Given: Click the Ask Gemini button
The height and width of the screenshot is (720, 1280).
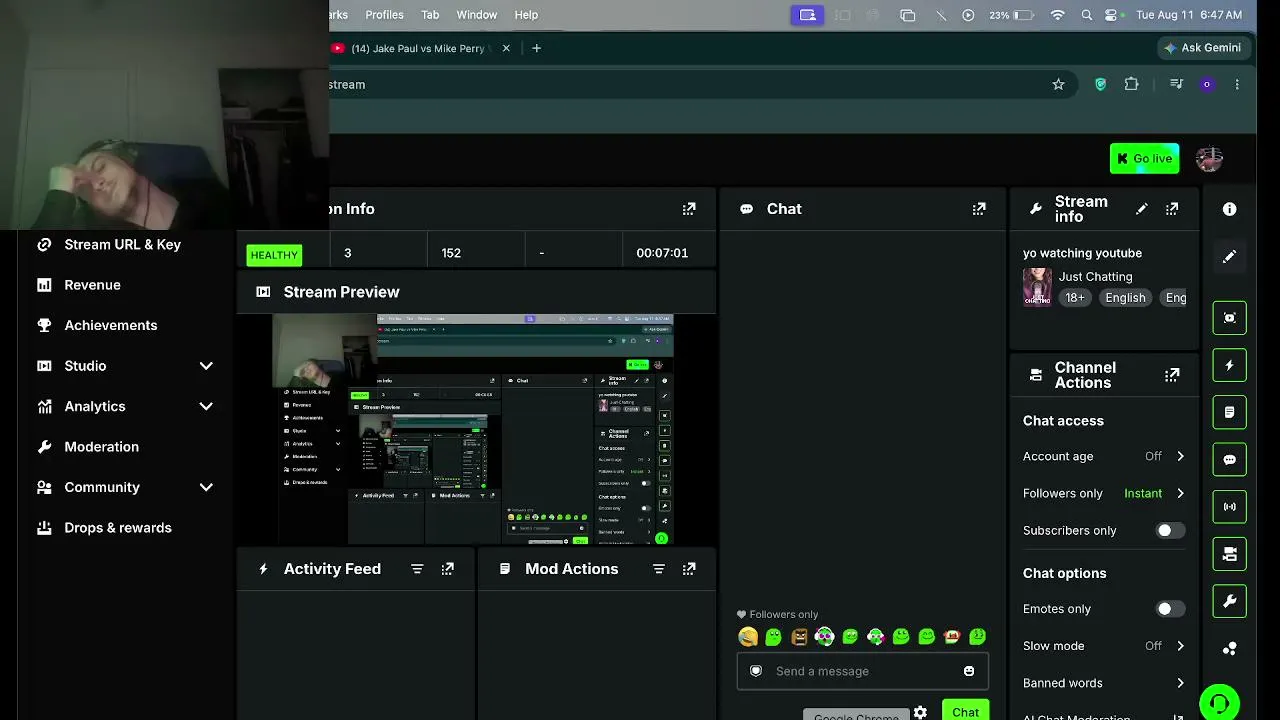Looking at the screenshot, I should tap(1202, 48).
